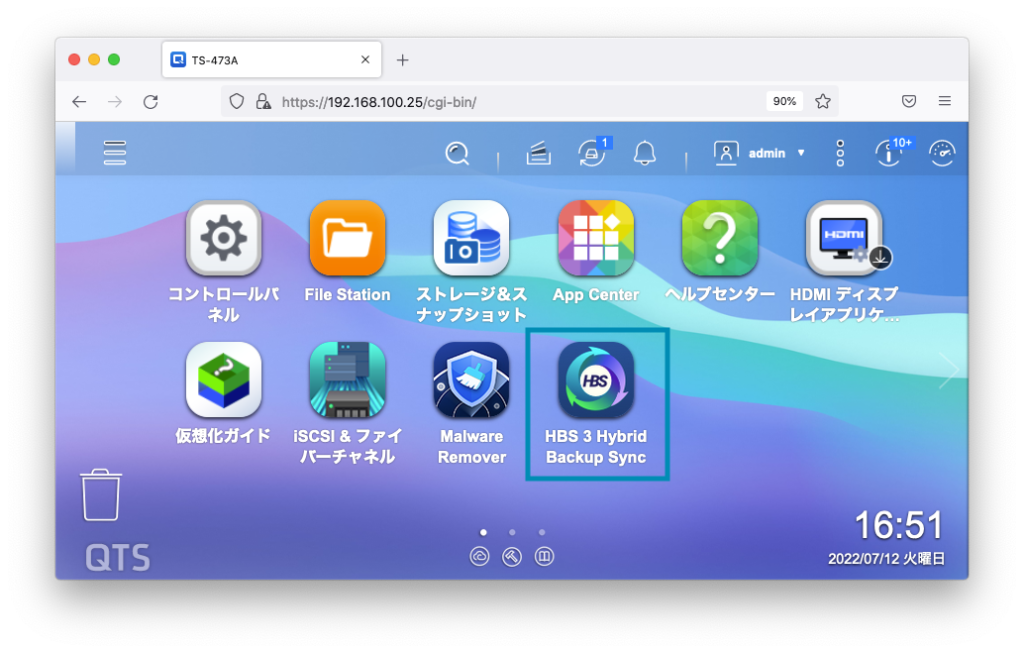The height and width of the screenshot is (653, 1024).
Task: Open the dashboard gauge icon
Action: pos(942,153)
